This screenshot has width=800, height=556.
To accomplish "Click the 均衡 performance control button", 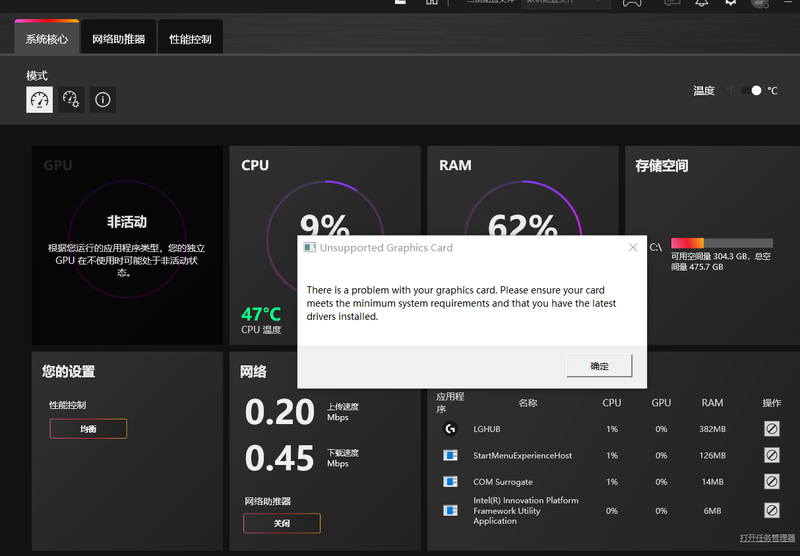I will tap(88, 429).
